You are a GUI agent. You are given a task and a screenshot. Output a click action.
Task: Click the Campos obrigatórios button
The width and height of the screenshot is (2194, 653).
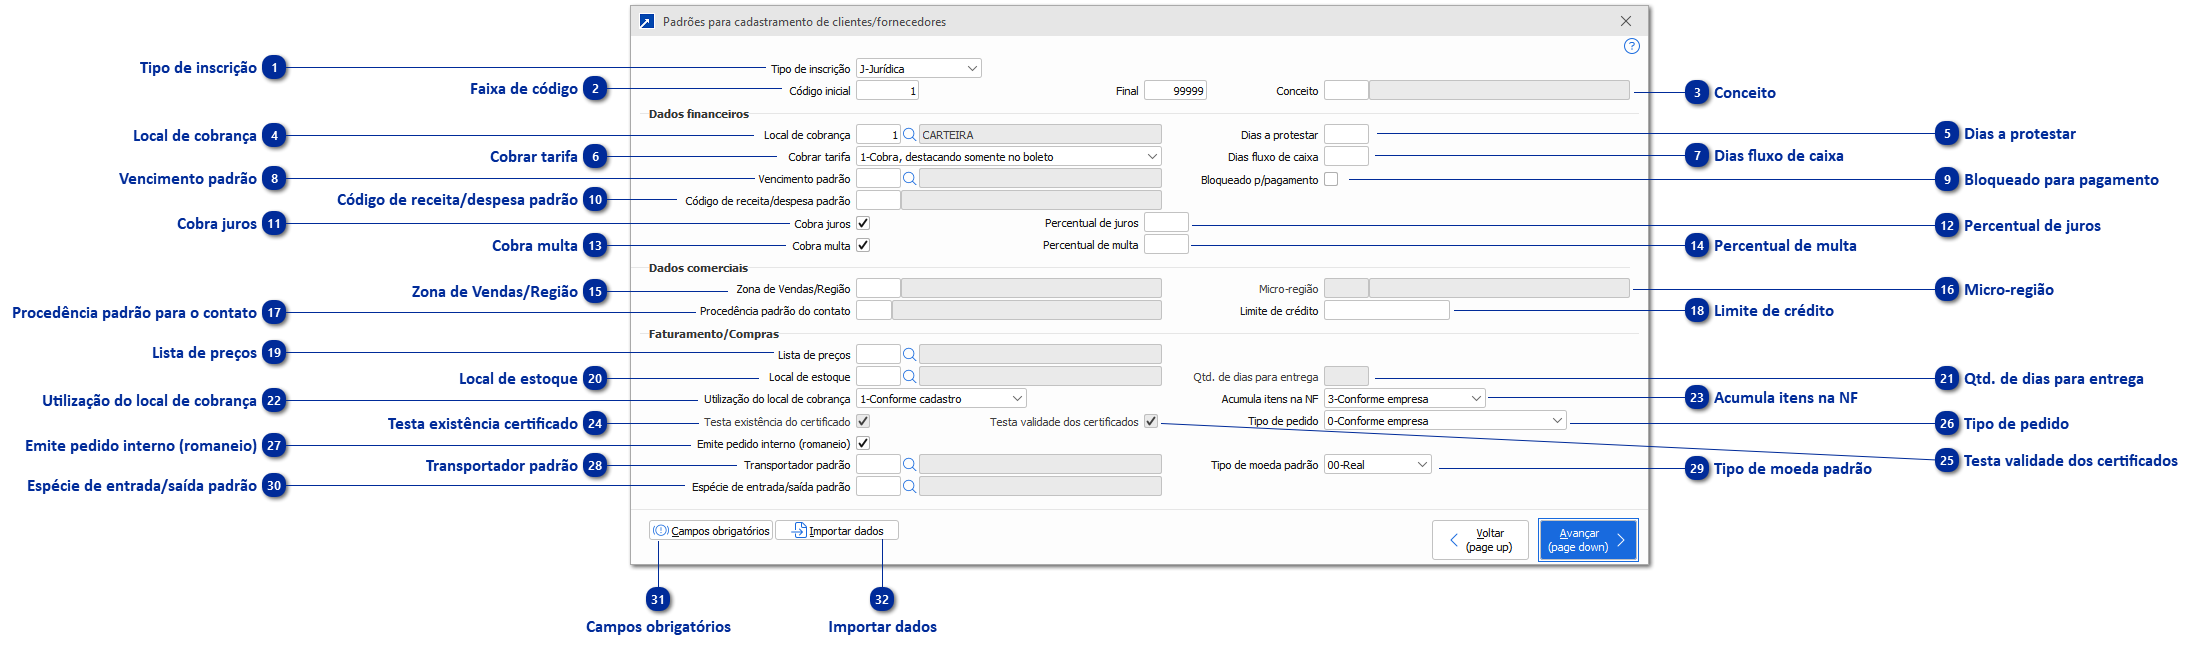tap(711, 531)
